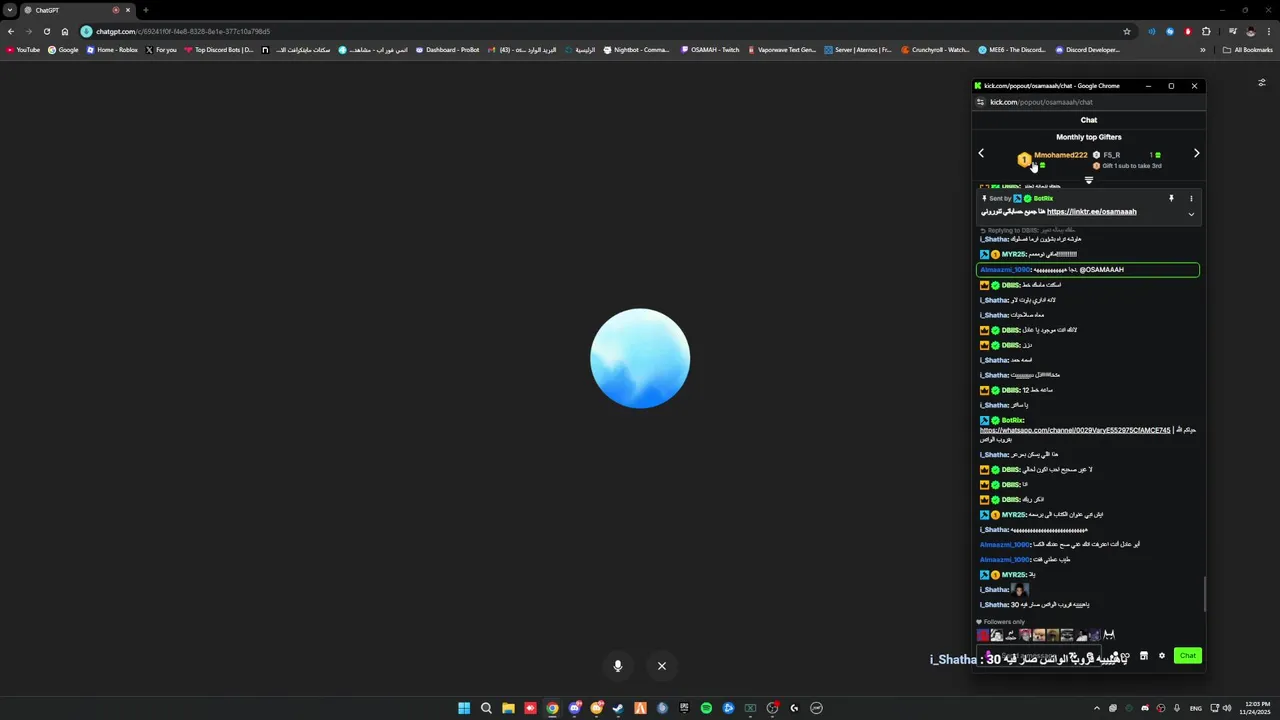1280x720 pixels.
Task: Open the linktr.ee/osamaaah link
Action: 1092,212
